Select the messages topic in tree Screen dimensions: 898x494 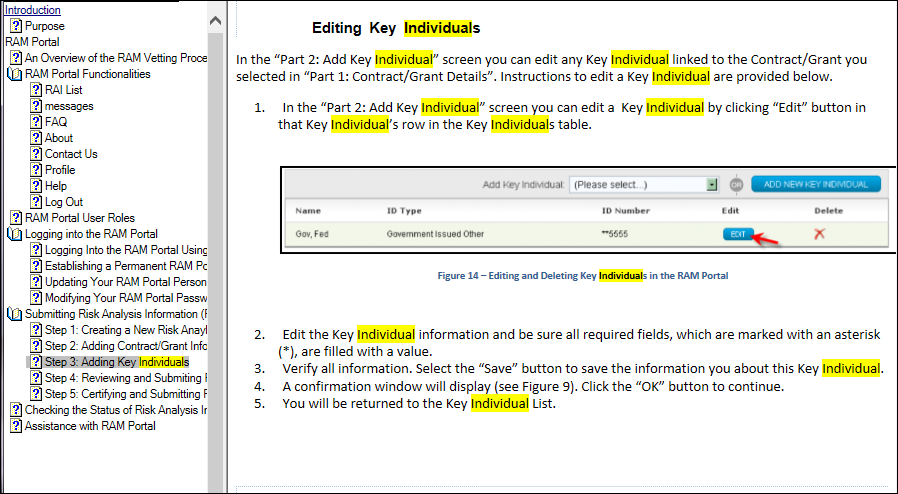(69, 106)
